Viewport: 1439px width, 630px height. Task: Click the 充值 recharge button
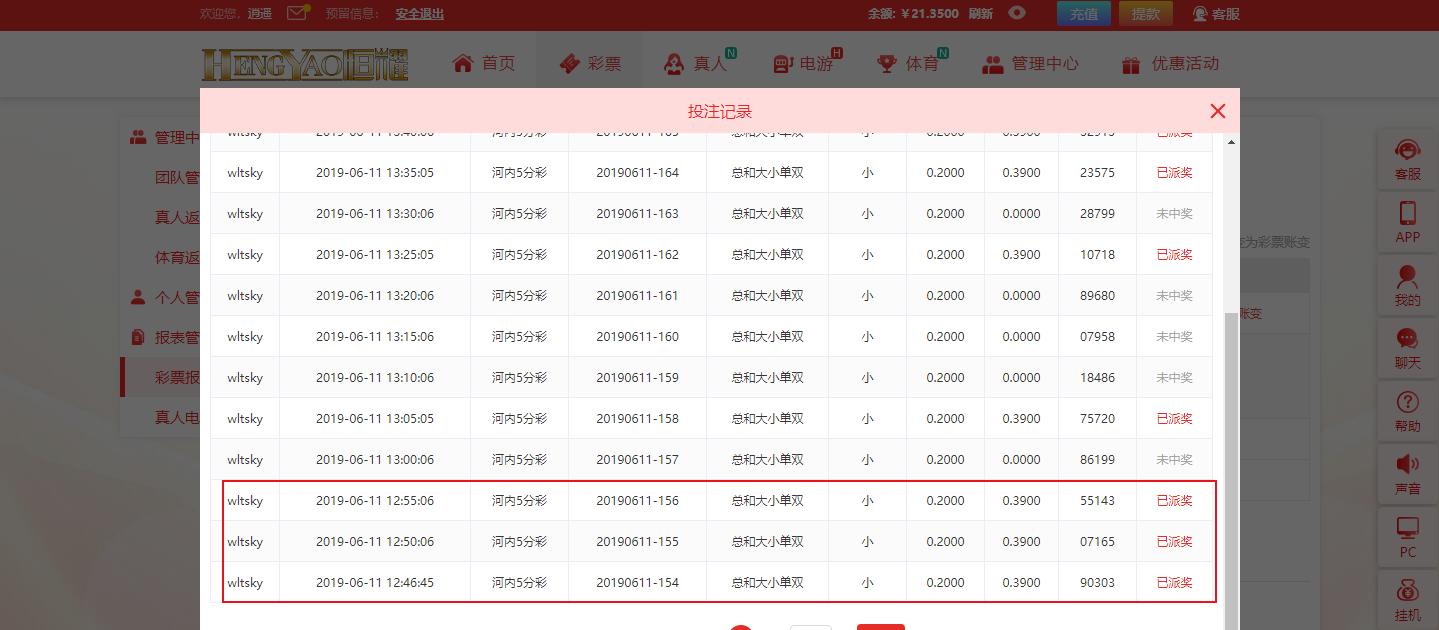pyautogui.click(x=1083, y=14)
